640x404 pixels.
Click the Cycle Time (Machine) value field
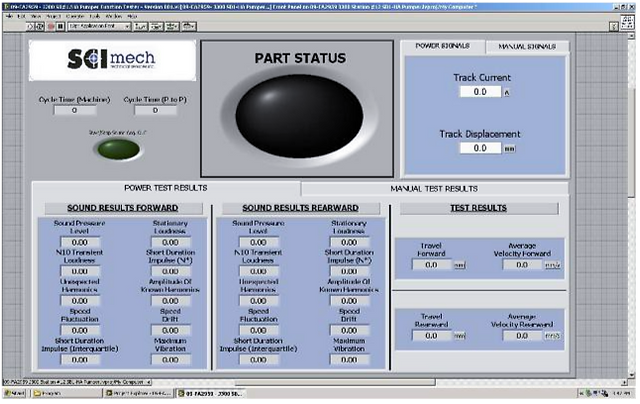(75, 111)
